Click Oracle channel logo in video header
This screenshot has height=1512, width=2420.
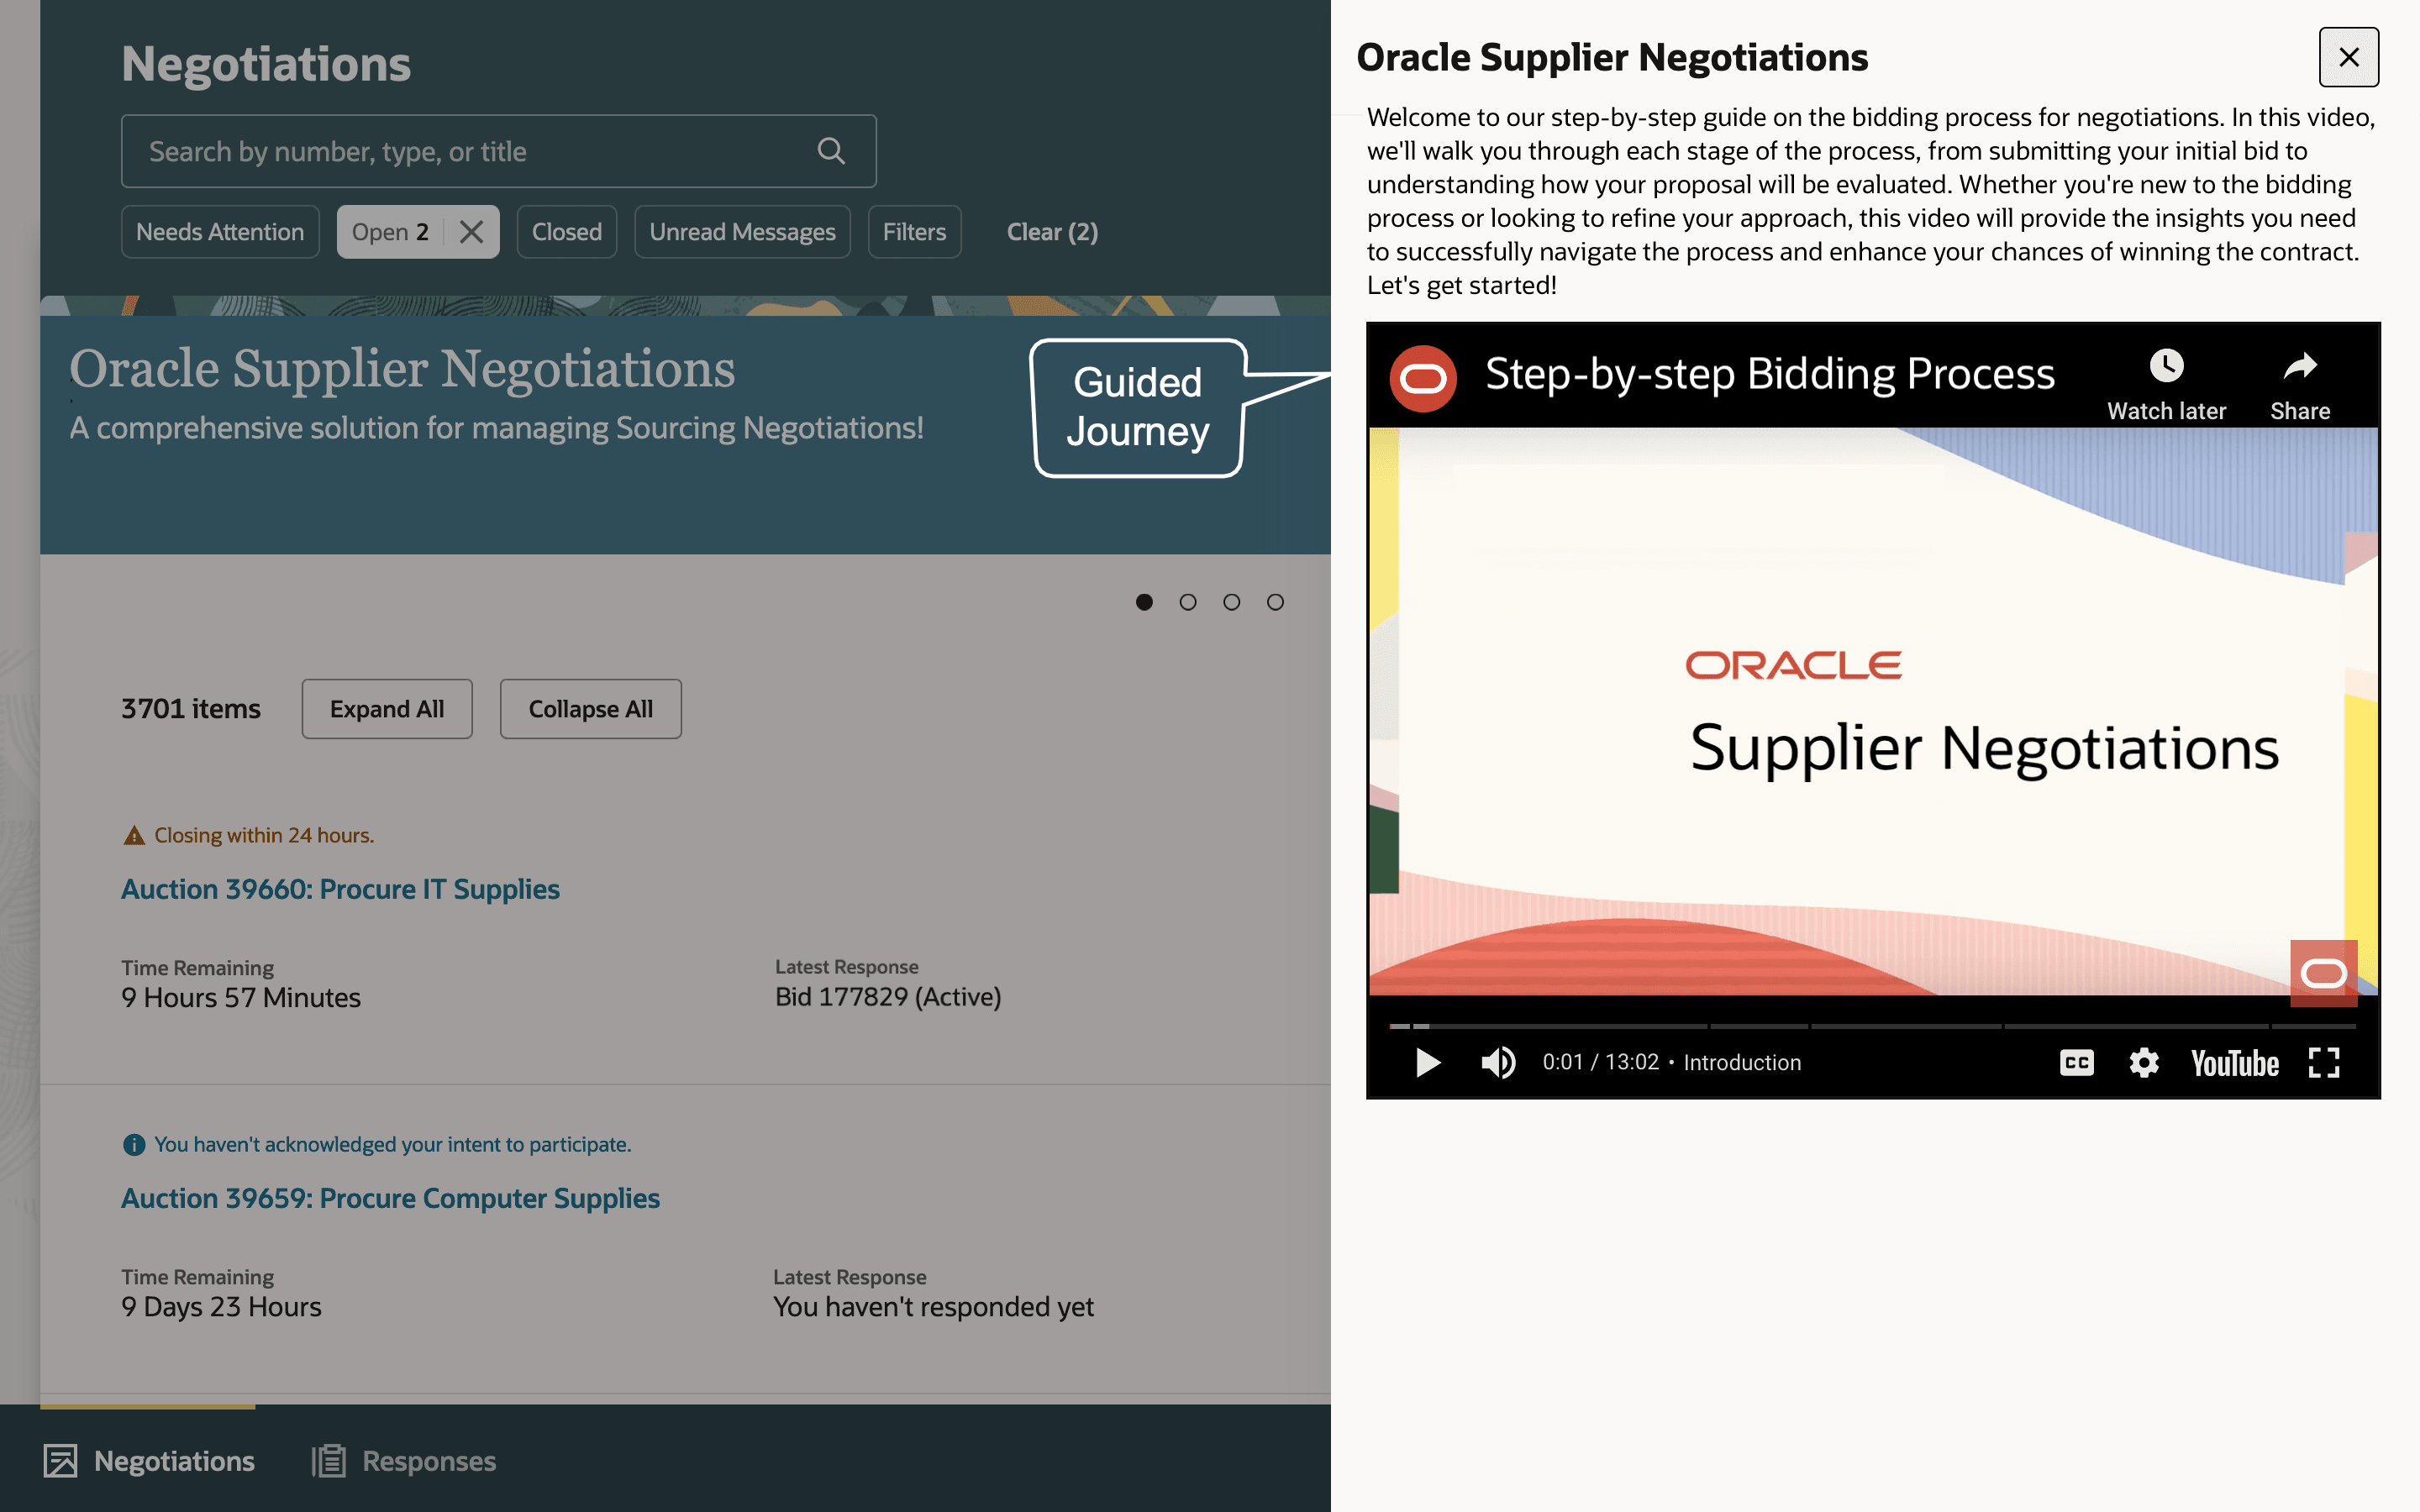(x=1423, y=378)
